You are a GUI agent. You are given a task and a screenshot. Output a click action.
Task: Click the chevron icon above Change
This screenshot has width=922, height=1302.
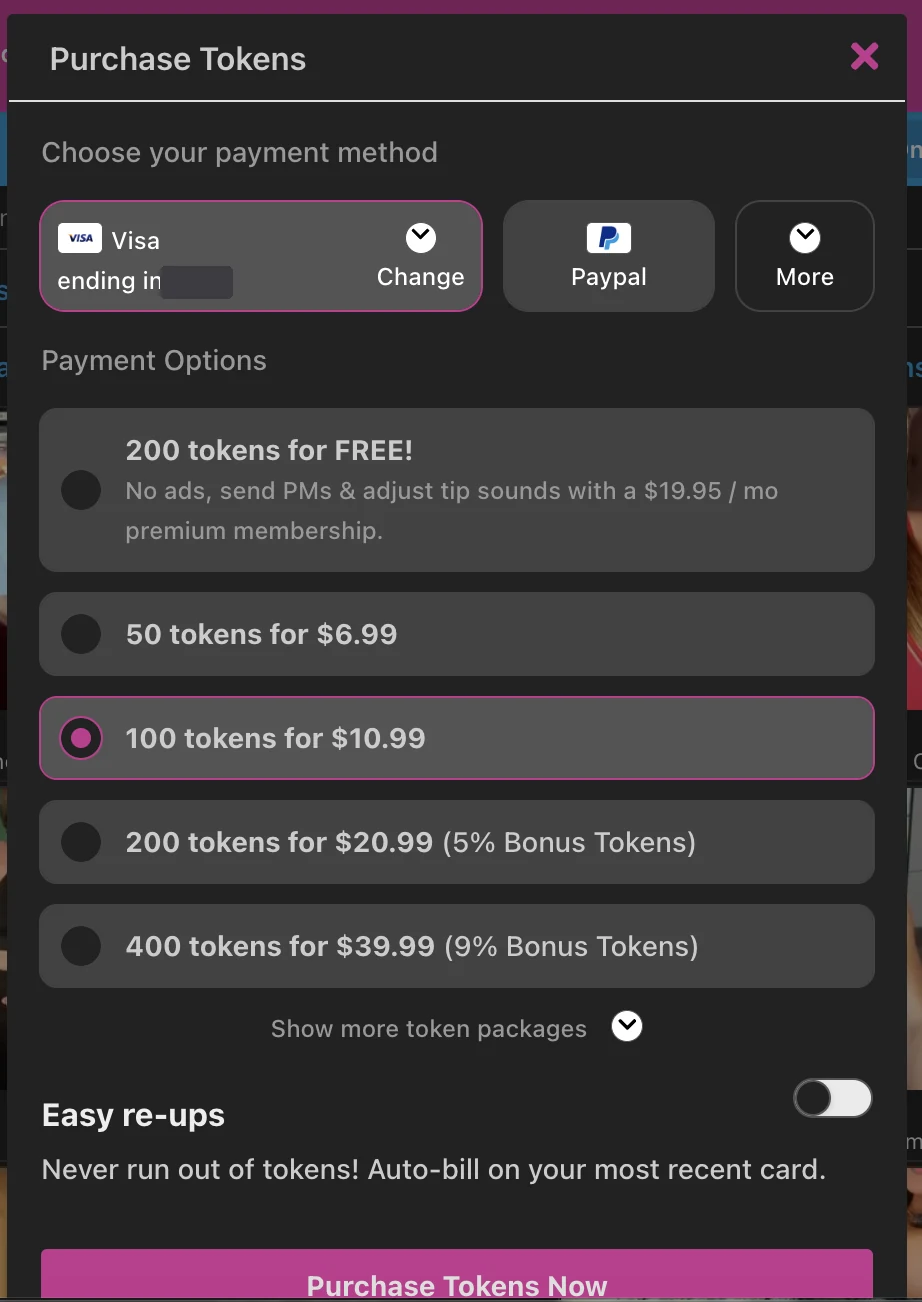pyautogui.click(x=421, y=238)
